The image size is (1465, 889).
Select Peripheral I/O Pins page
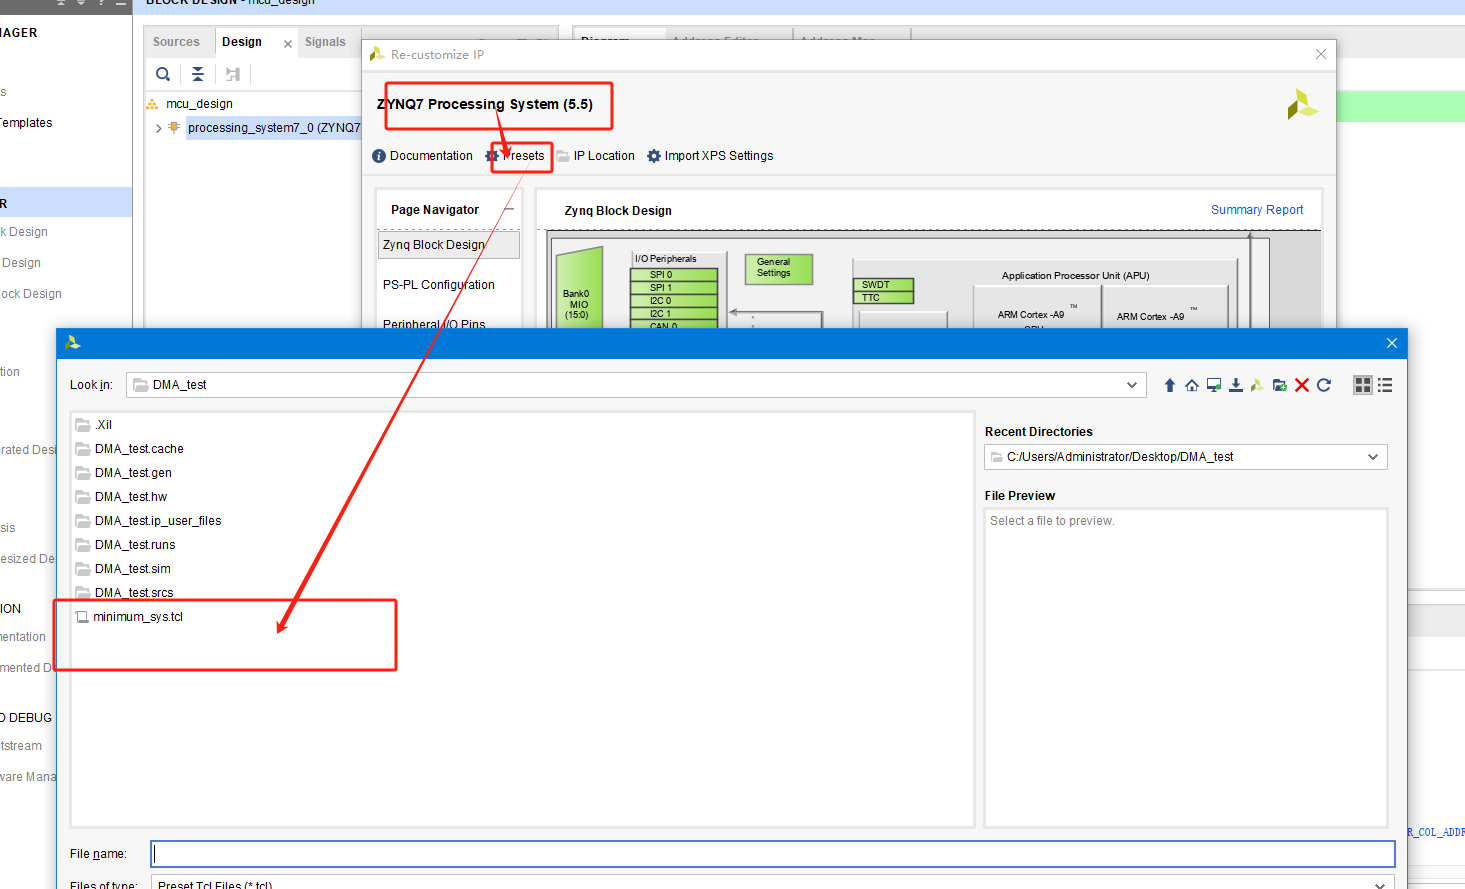[434, 324]
